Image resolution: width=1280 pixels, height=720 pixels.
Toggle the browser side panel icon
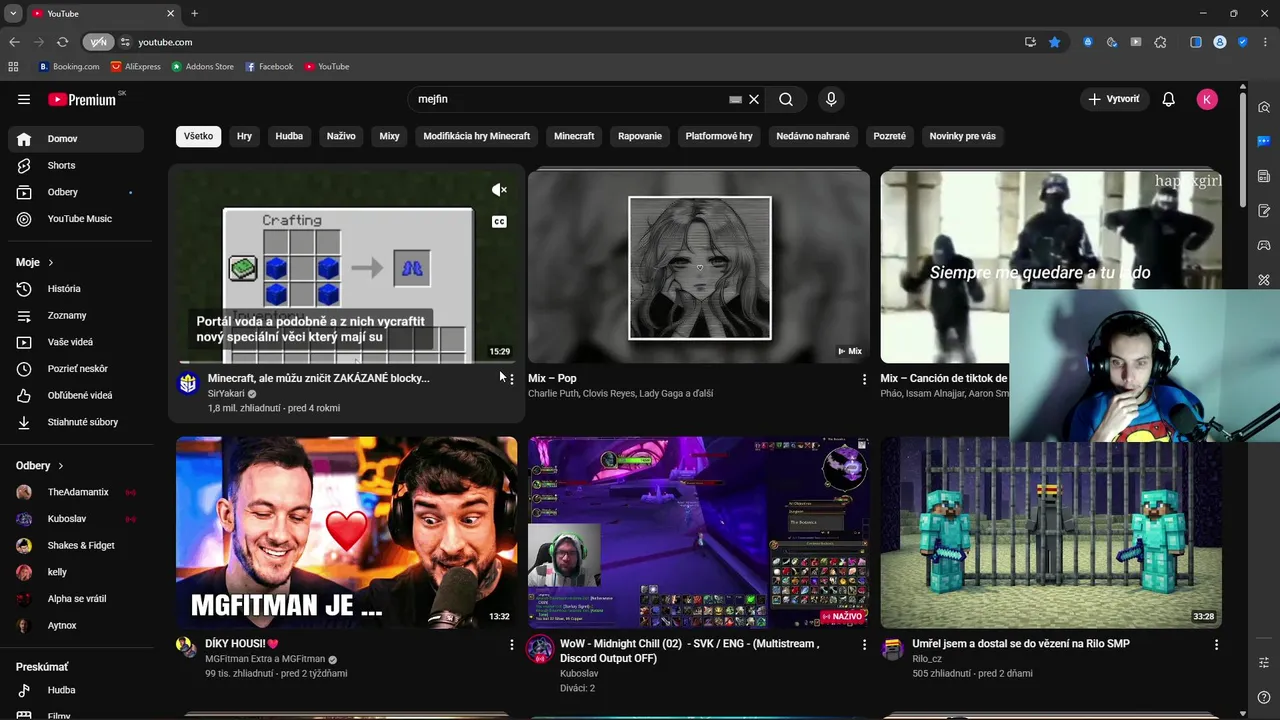click(x=1196, y=42)
